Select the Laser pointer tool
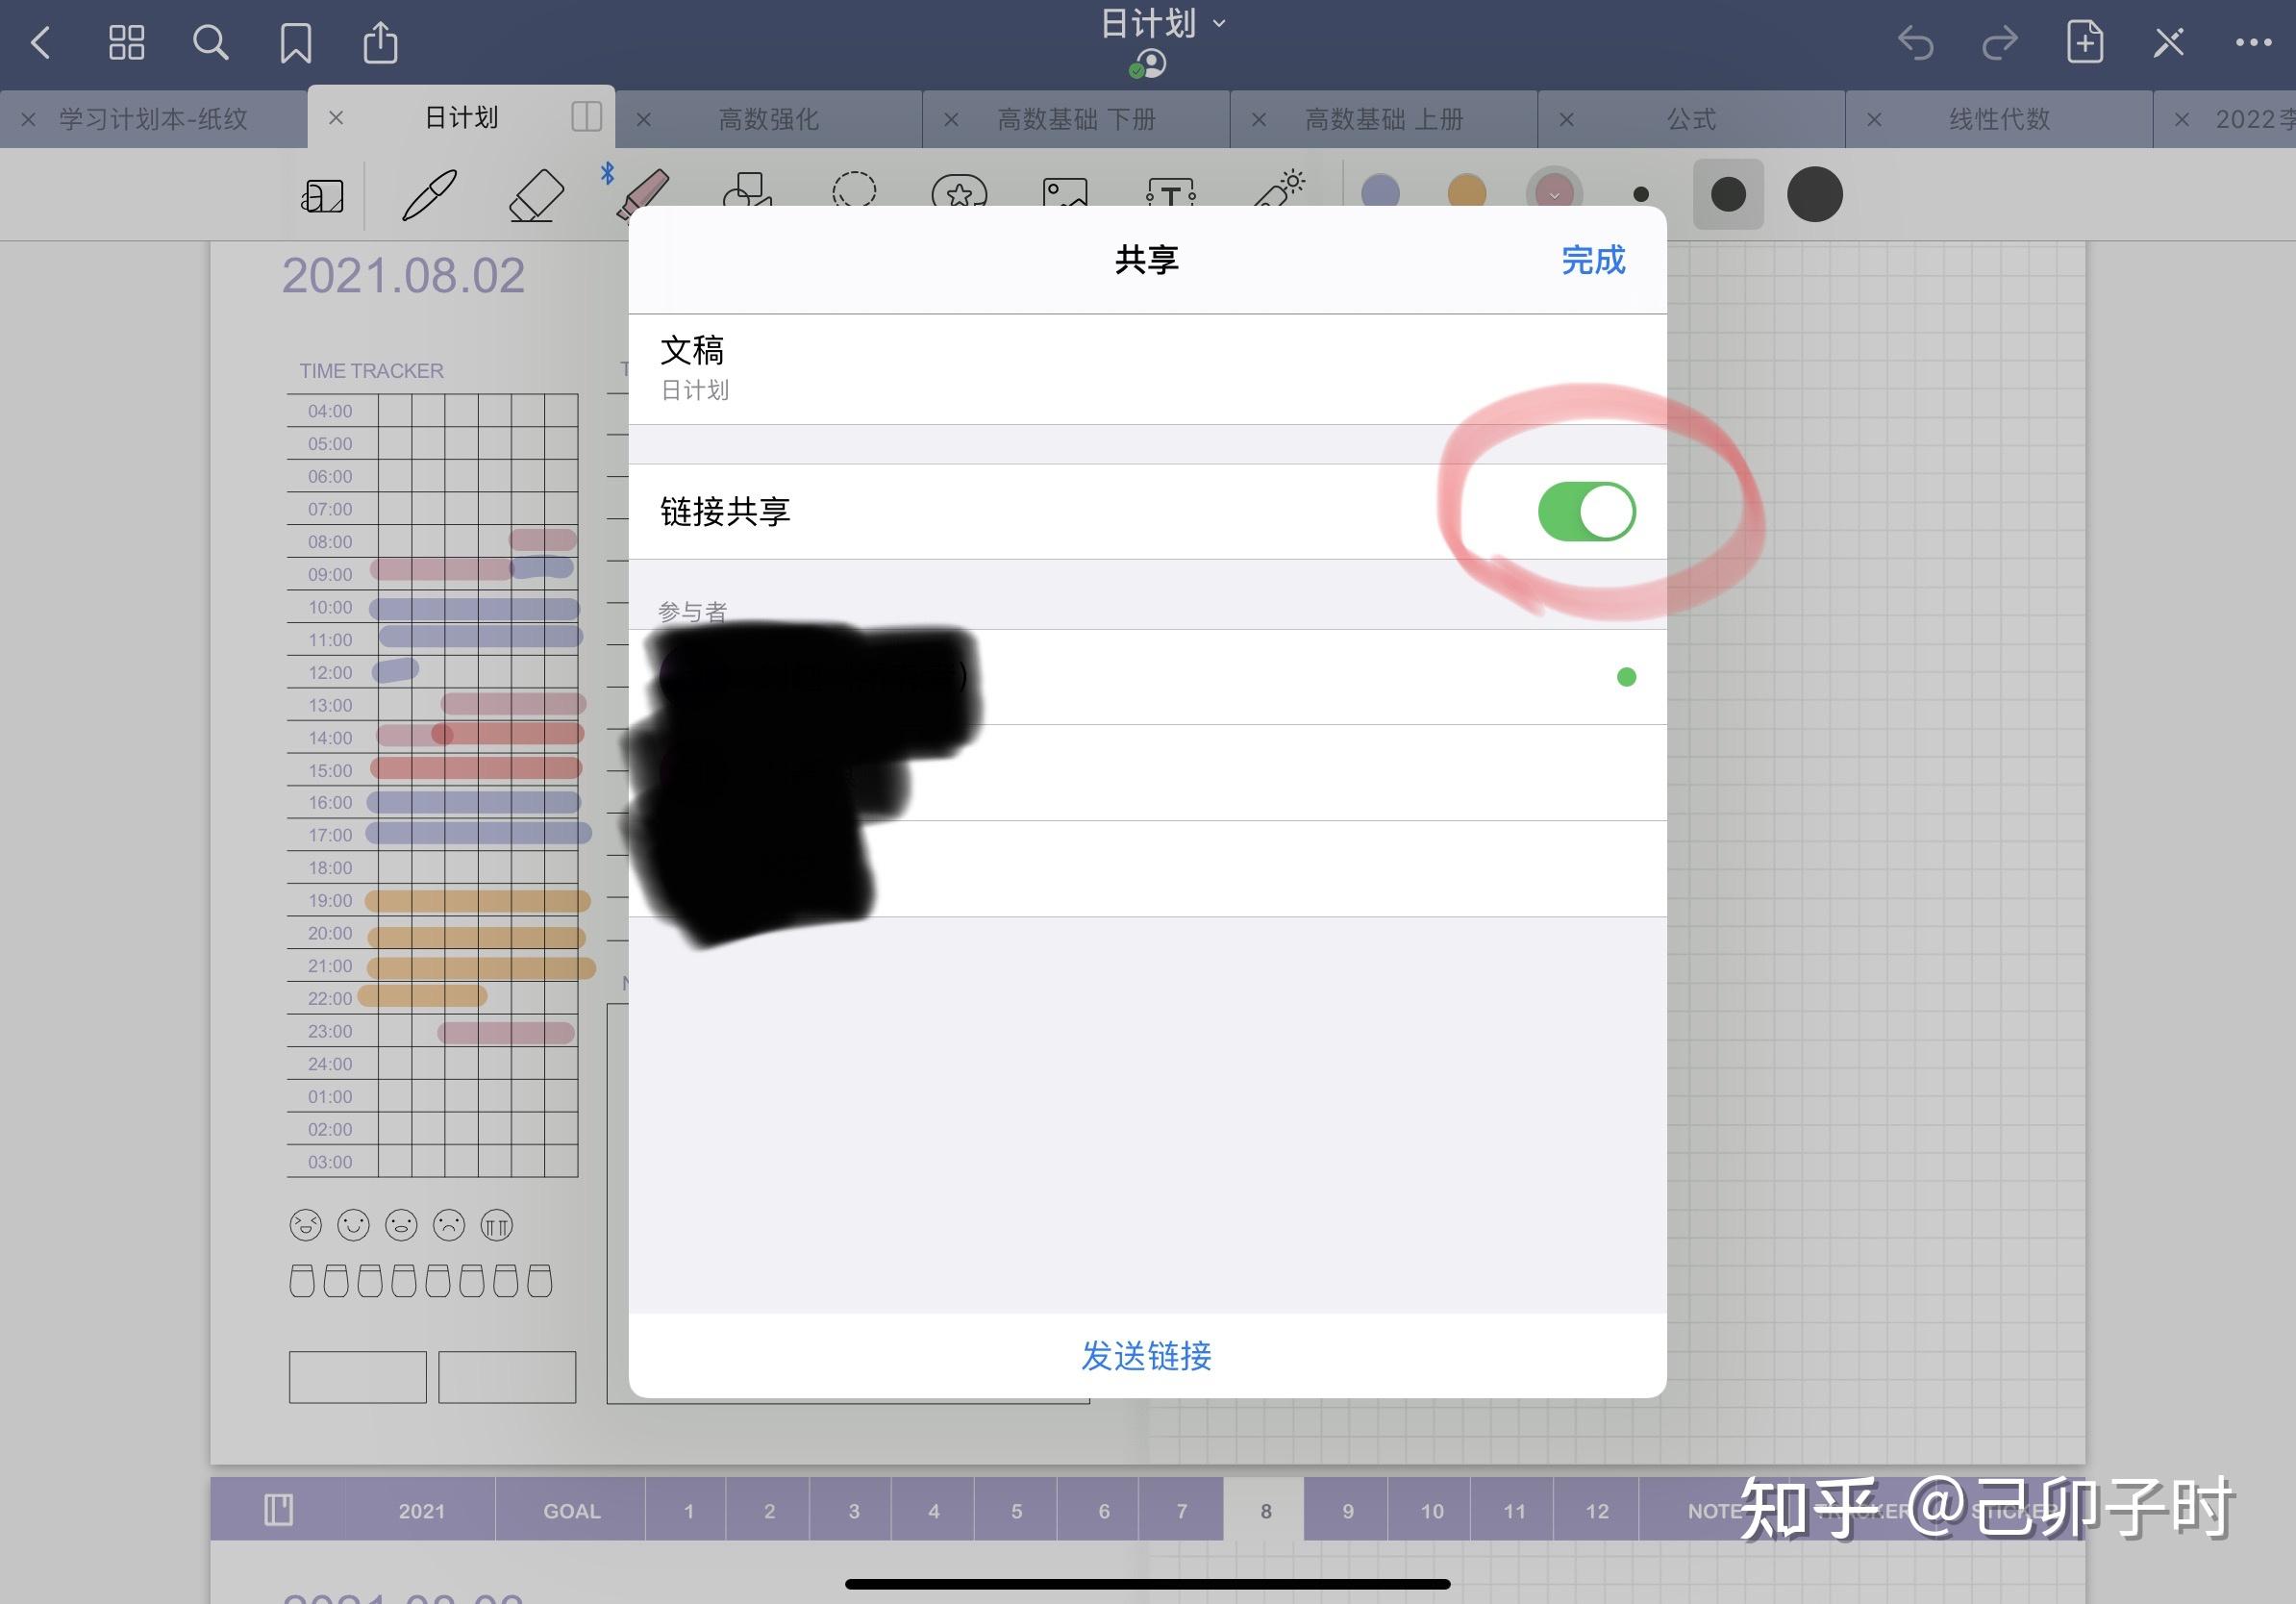2296x1604 pixels. (1279, 188)
